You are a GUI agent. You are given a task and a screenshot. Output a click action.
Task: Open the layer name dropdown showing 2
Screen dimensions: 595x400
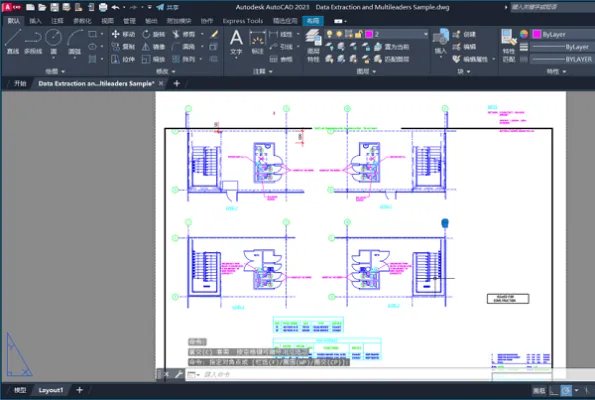point(397,34)
